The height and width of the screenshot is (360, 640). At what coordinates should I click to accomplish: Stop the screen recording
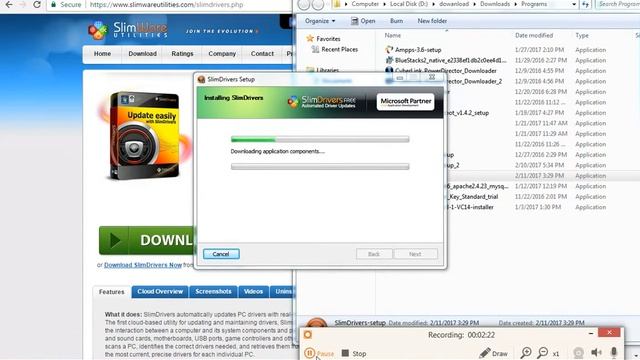pyautogui.click(x=353, y=353)
